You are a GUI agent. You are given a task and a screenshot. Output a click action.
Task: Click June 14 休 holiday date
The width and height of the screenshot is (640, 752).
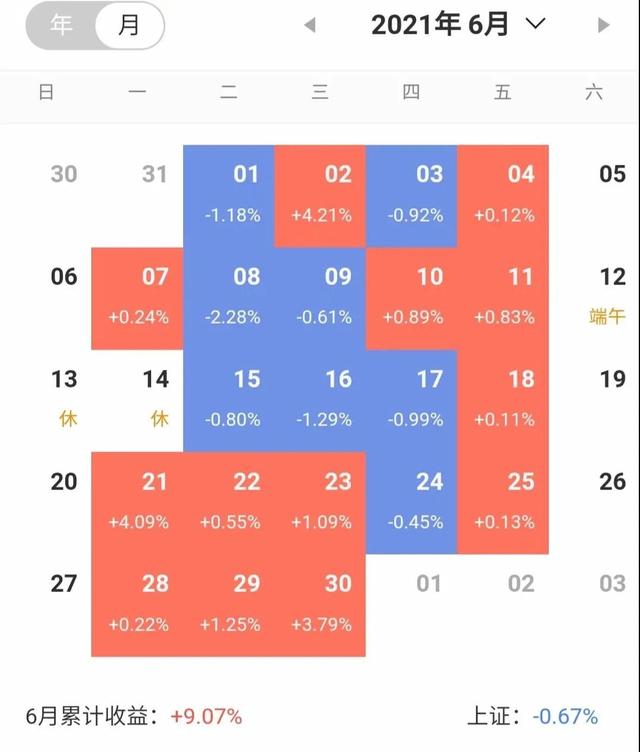(155, 398)
